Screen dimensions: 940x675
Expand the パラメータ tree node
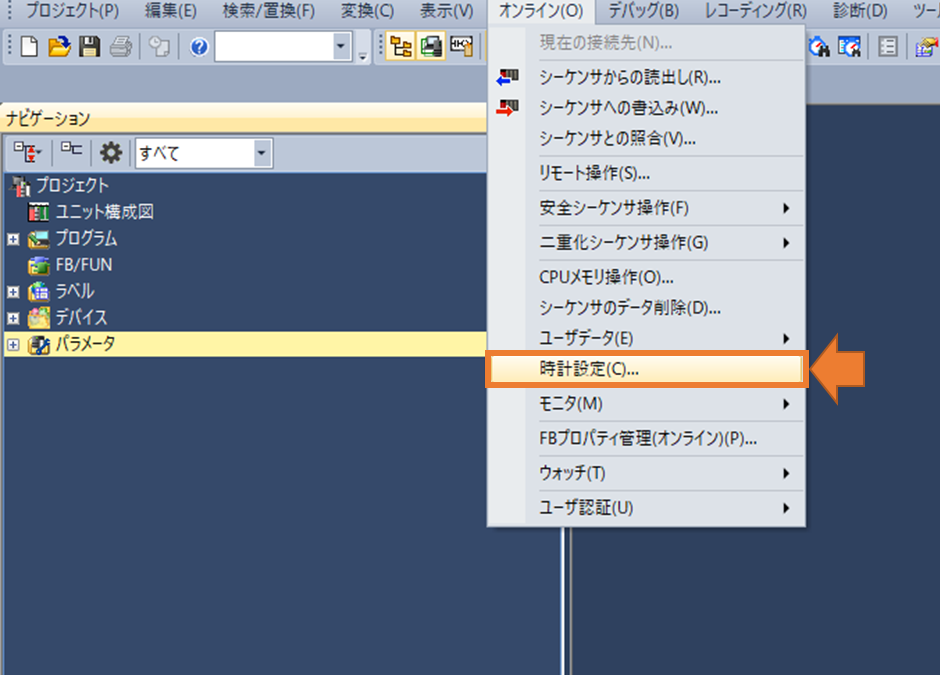[13, 344]
